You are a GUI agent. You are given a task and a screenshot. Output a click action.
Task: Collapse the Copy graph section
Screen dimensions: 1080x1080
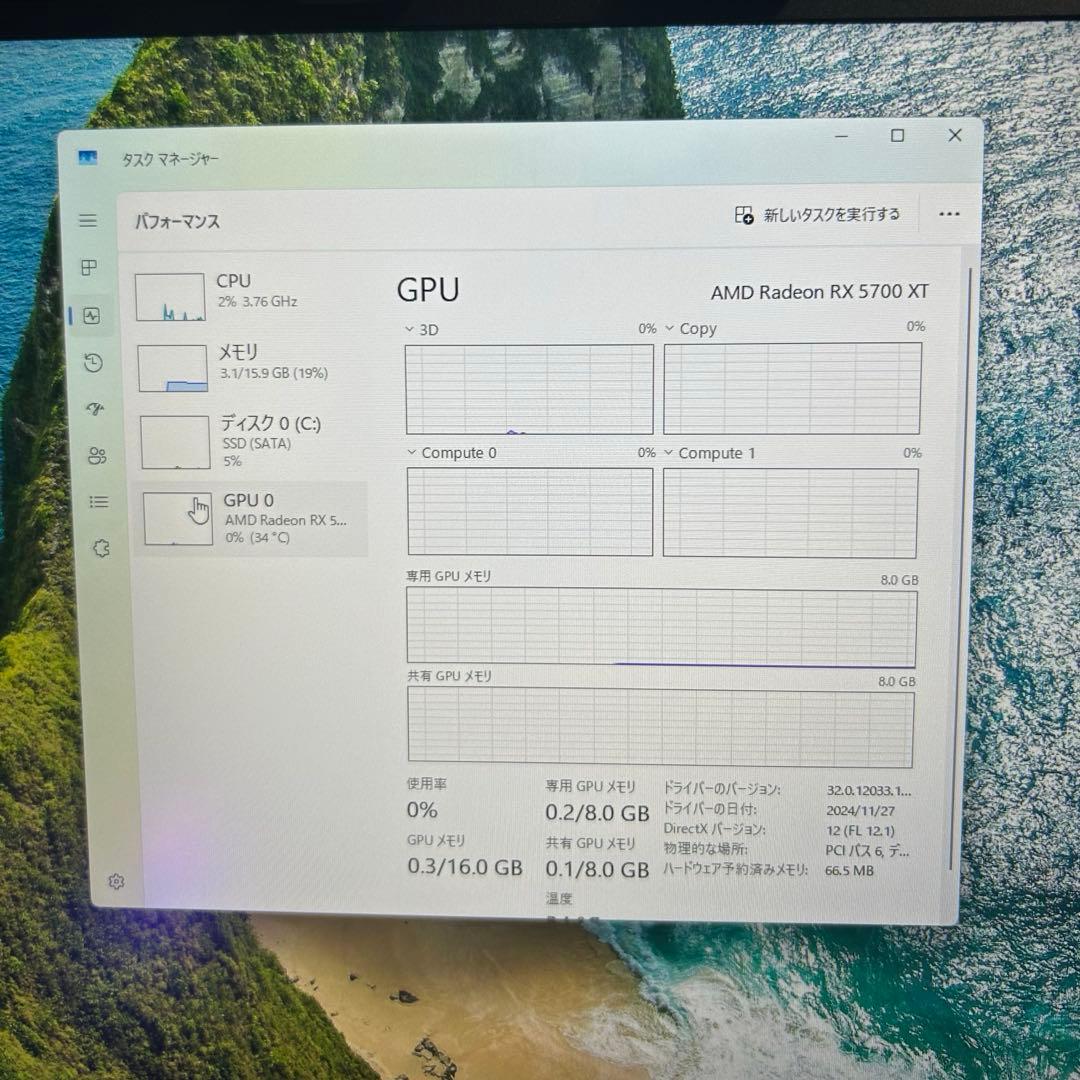tap(669, 327)
